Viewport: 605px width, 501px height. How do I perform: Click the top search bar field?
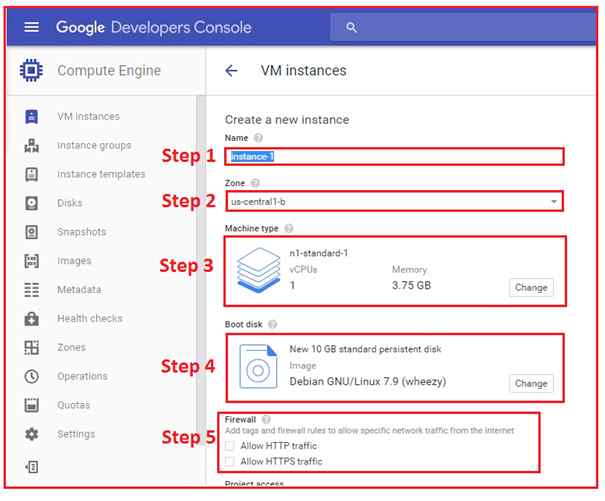click(463, 27)
